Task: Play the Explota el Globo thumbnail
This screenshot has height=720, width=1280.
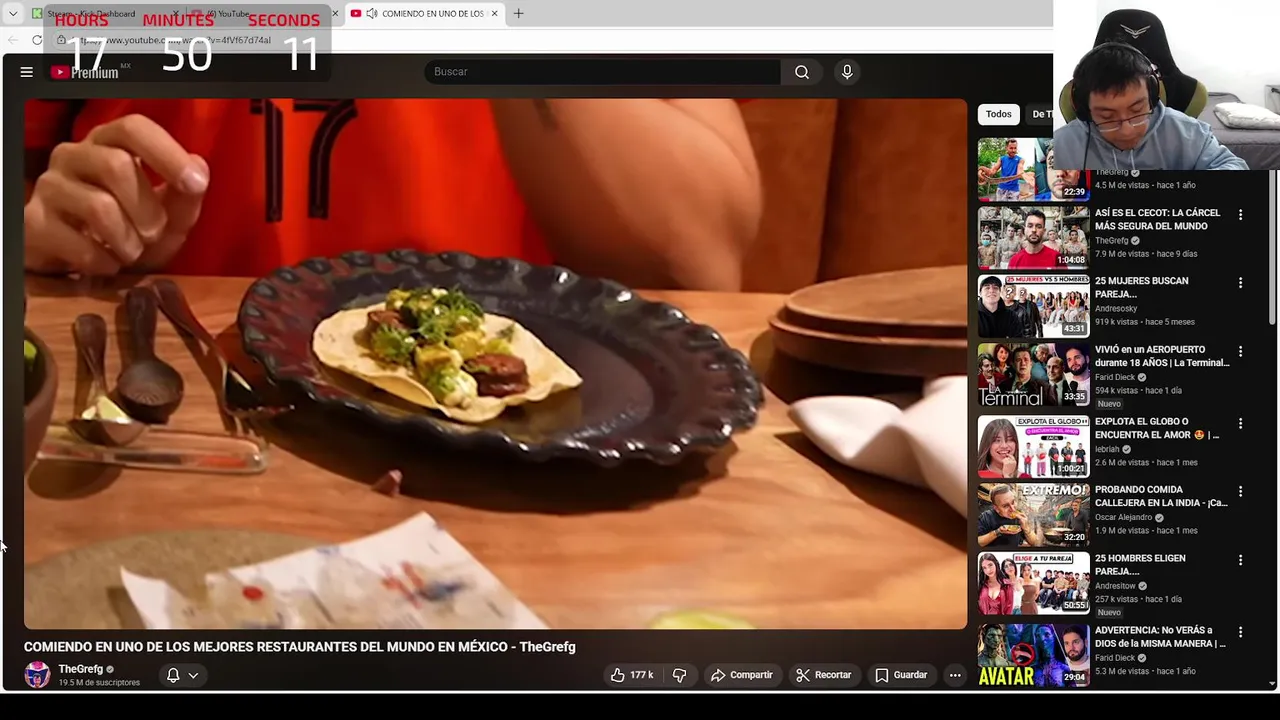Action: [1033, 446]
